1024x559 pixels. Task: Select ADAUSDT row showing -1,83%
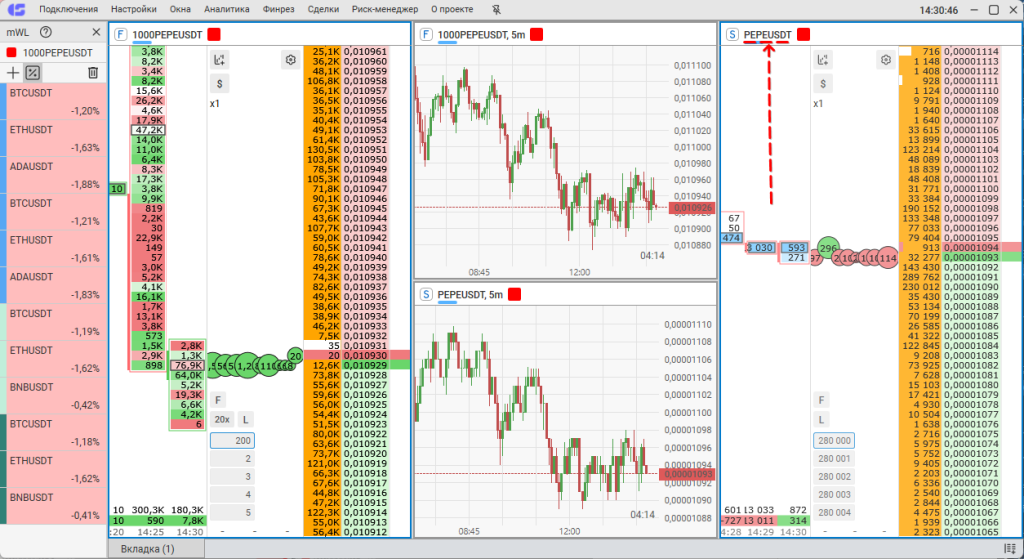(56, 285)
